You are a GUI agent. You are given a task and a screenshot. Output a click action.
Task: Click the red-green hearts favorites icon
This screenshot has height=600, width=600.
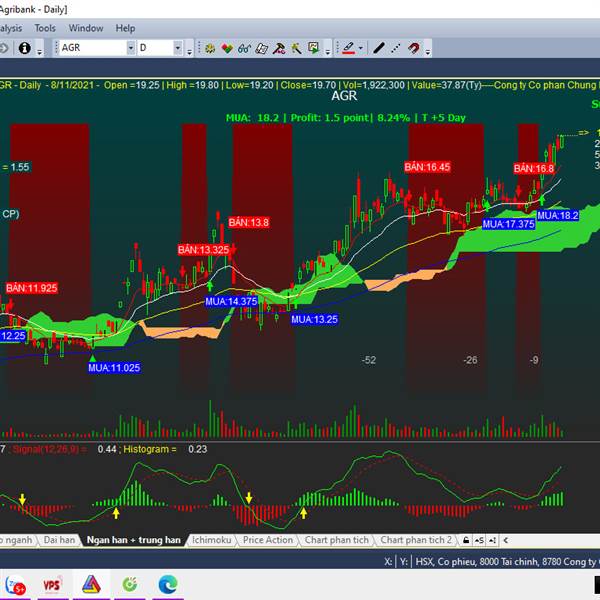pyautogui.click(x=227, y=48)
